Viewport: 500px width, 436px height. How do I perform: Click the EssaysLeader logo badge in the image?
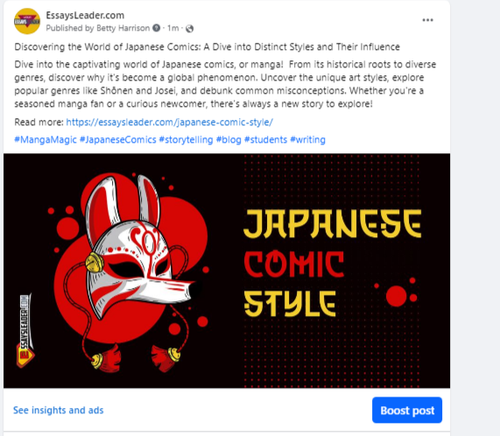coord(26,330)
